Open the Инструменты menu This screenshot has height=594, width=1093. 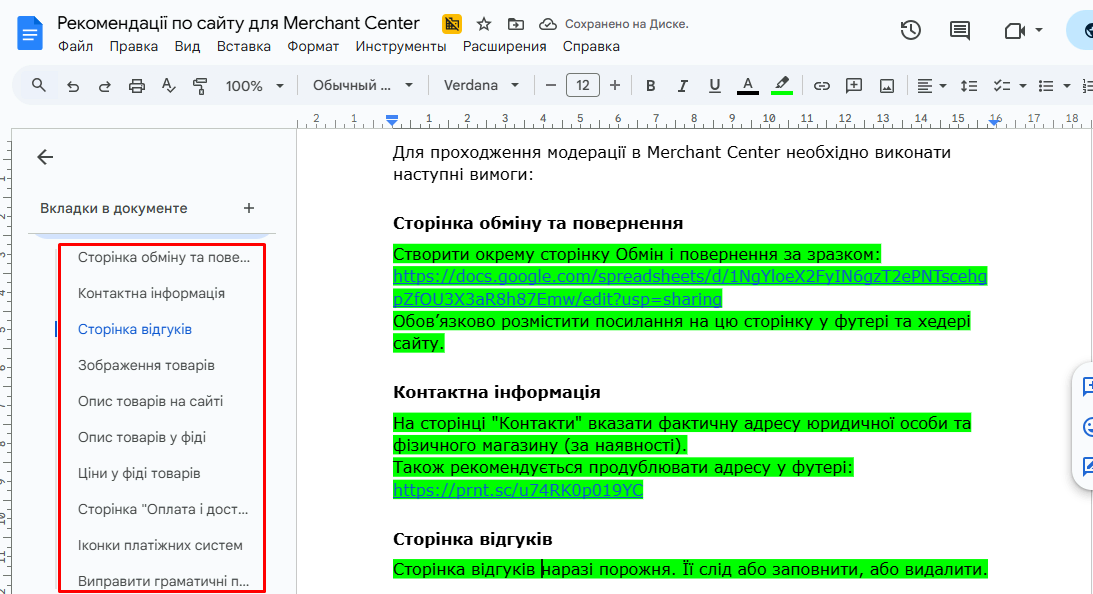(x=401, y=46)
